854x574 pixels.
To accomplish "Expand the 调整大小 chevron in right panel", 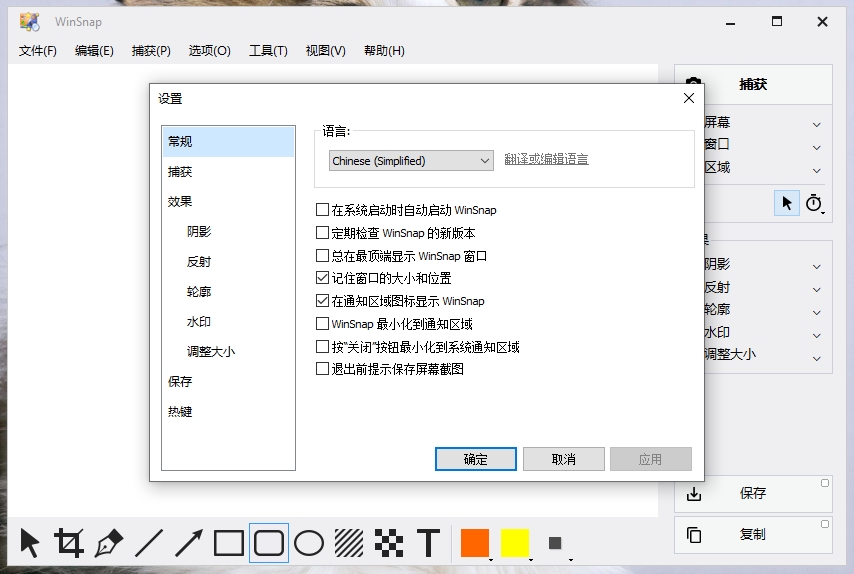I will point(816,358).
